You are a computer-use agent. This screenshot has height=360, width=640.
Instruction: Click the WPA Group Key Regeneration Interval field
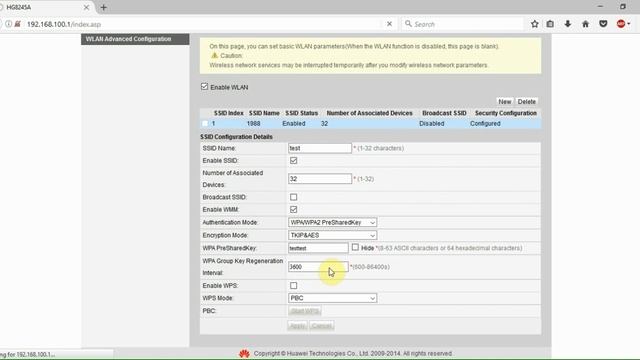pyautogui.click(x=318, y=267)
